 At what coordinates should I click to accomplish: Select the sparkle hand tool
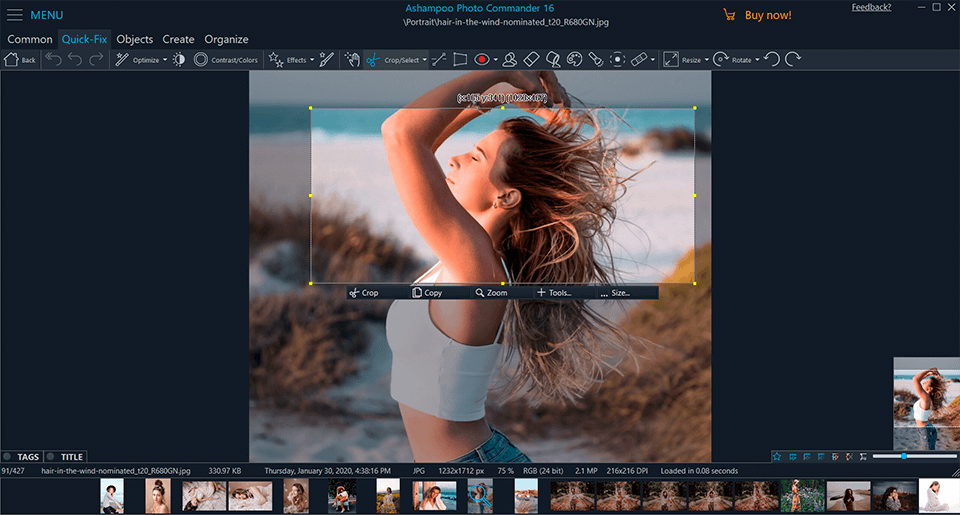point(351,59)
